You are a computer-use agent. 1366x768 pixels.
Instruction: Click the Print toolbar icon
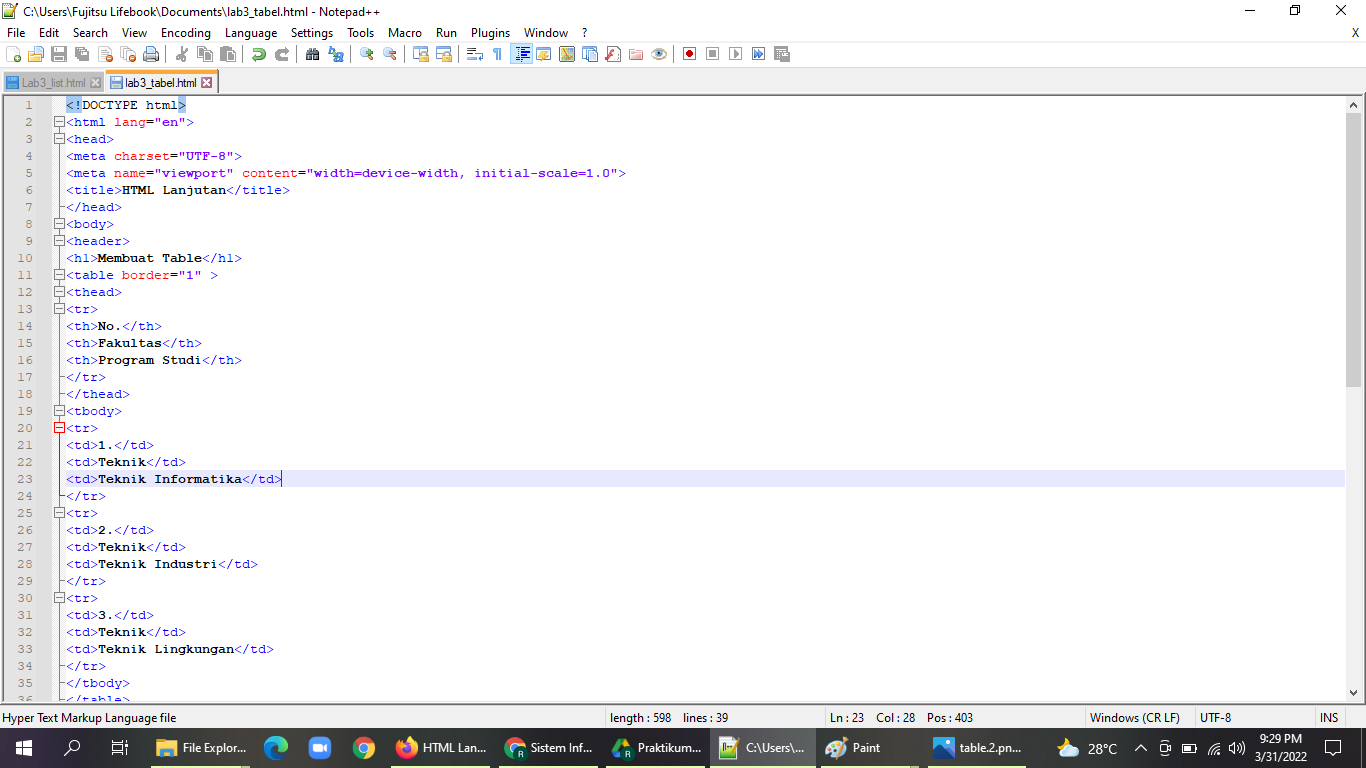(x=153, y=54)
